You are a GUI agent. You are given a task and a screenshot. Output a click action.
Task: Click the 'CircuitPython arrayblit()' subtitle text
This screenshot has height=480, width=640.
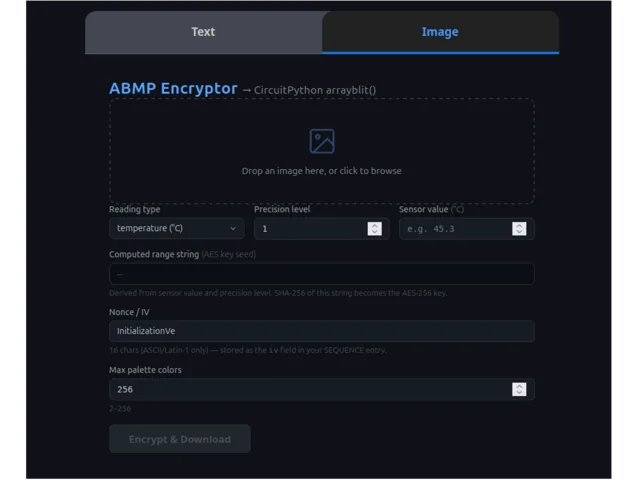tap(315, 90)
